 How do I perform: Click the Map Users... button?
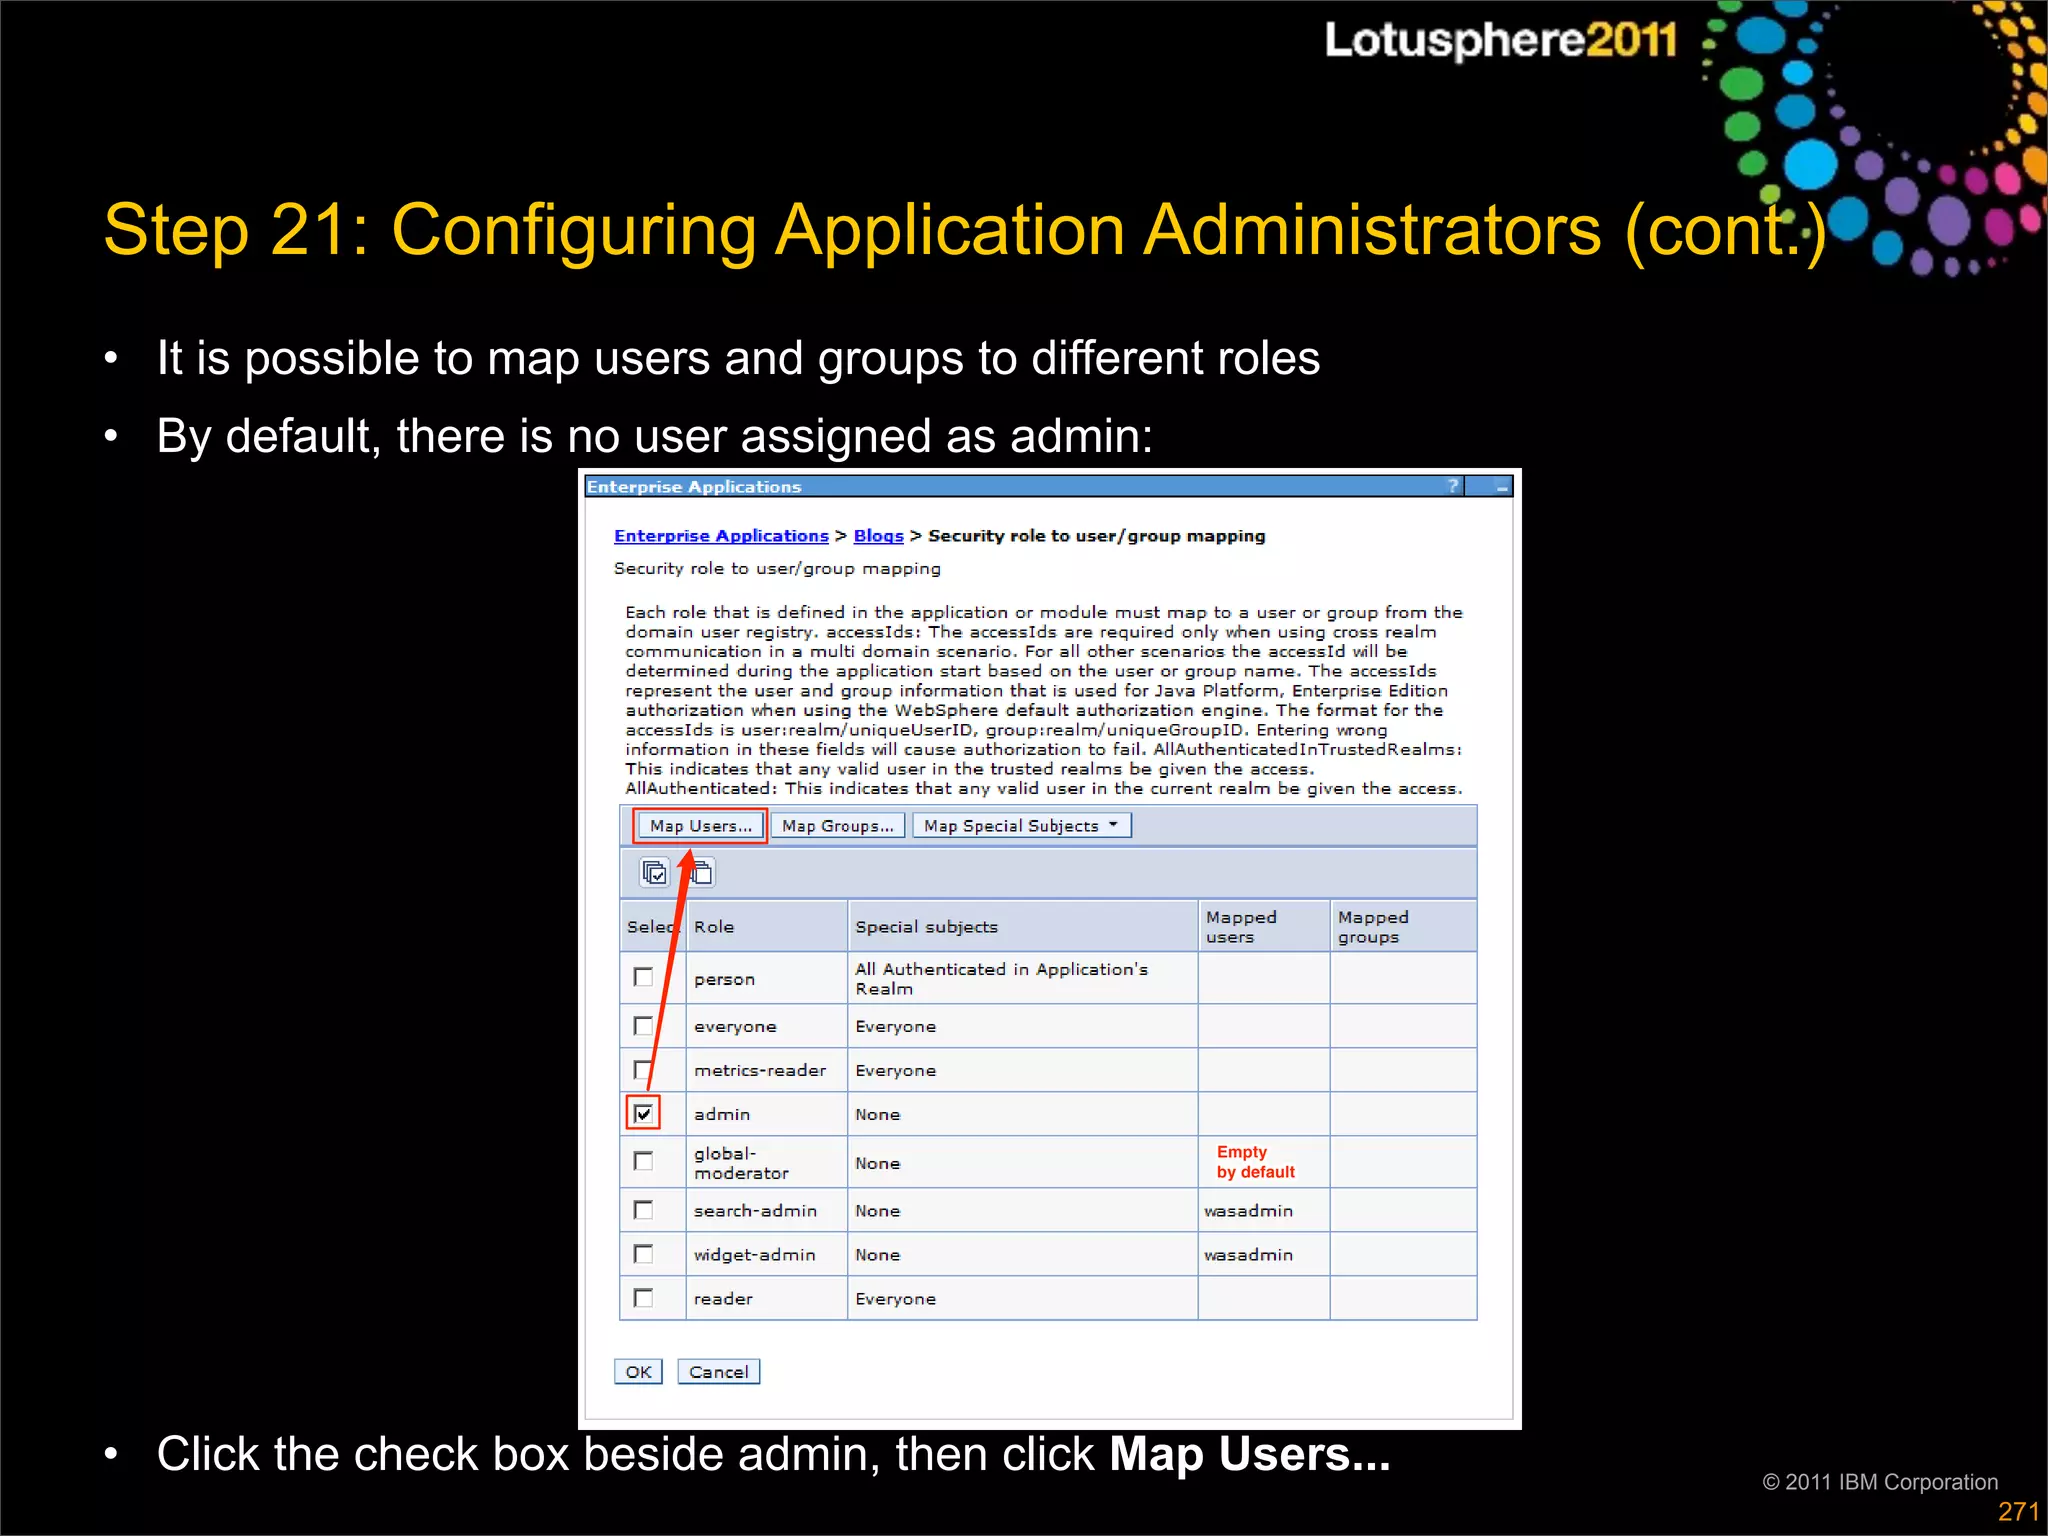pyautogui.click(x=700, y=826)
